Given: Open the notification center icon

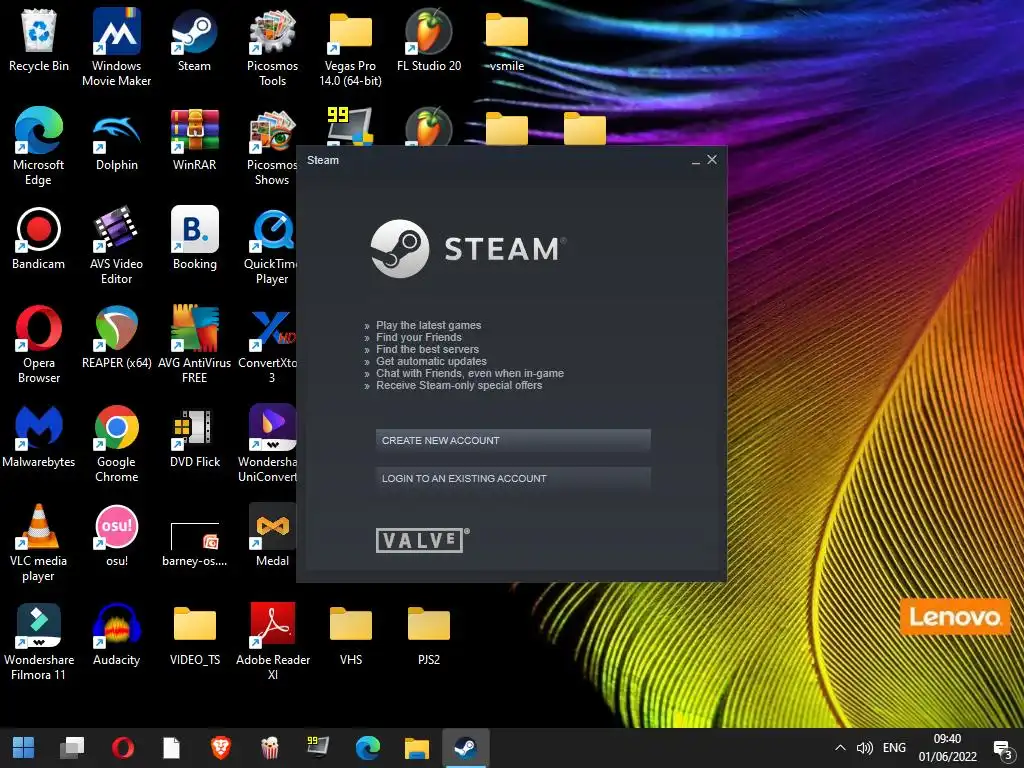Looking at the screenshot, I should click(x=1002, y=750).
